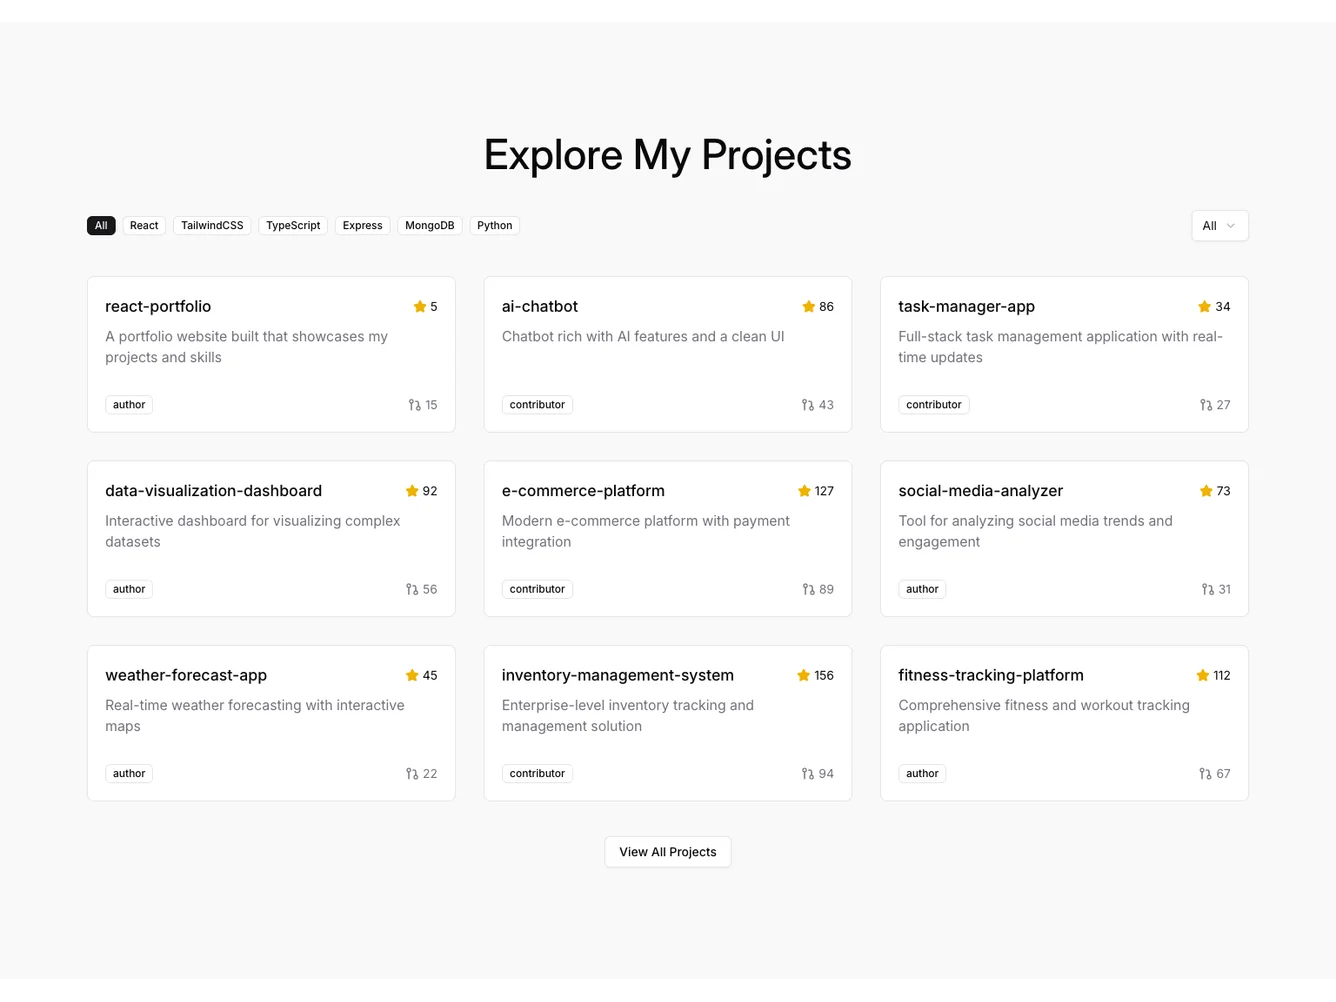
Task: Filter projects by MongoDB
Action: tap(429, 226)
